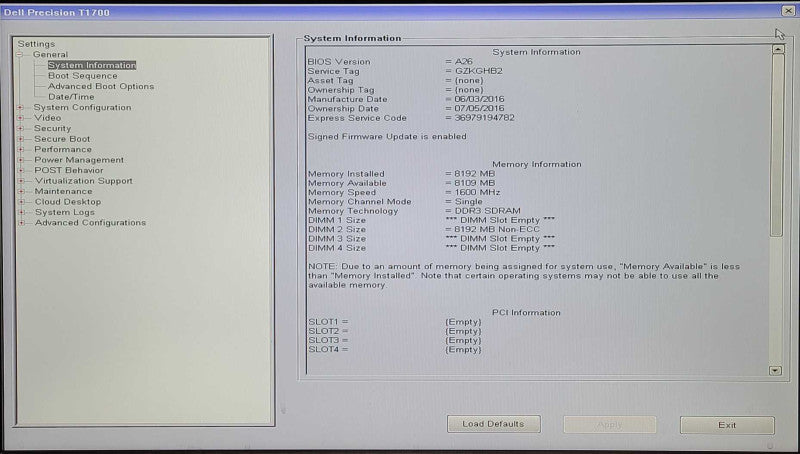Expand the Video settings node
This screenshot has height=454, width=800.
click(20, 118)
